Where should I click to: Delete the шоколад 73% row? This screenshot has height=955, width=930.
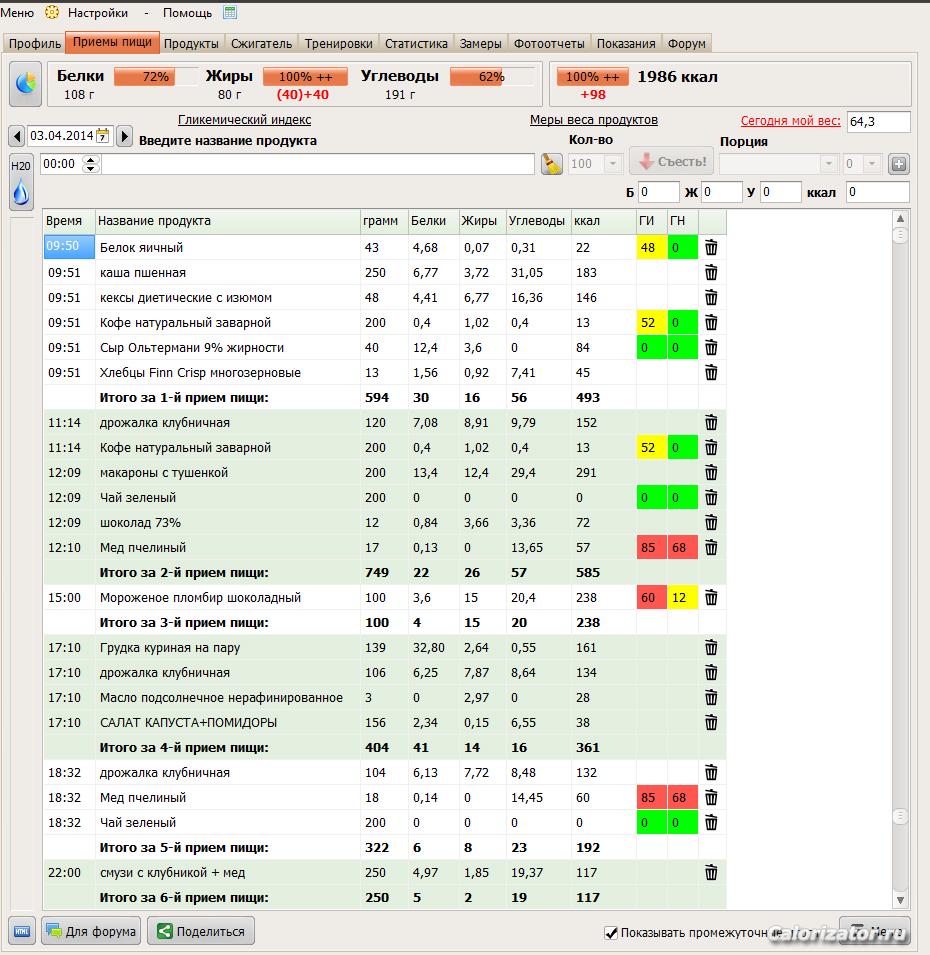(711, 522)
